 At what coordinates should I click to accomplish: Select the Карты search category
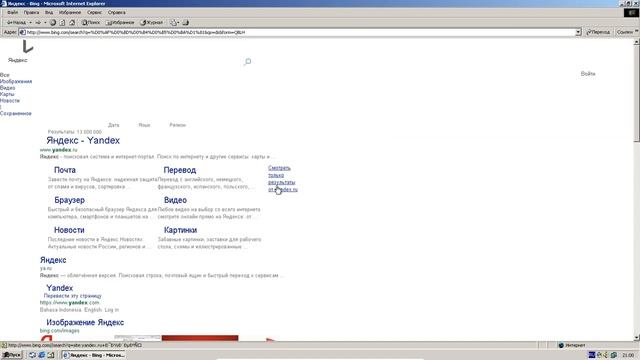(x=7, y=94)
